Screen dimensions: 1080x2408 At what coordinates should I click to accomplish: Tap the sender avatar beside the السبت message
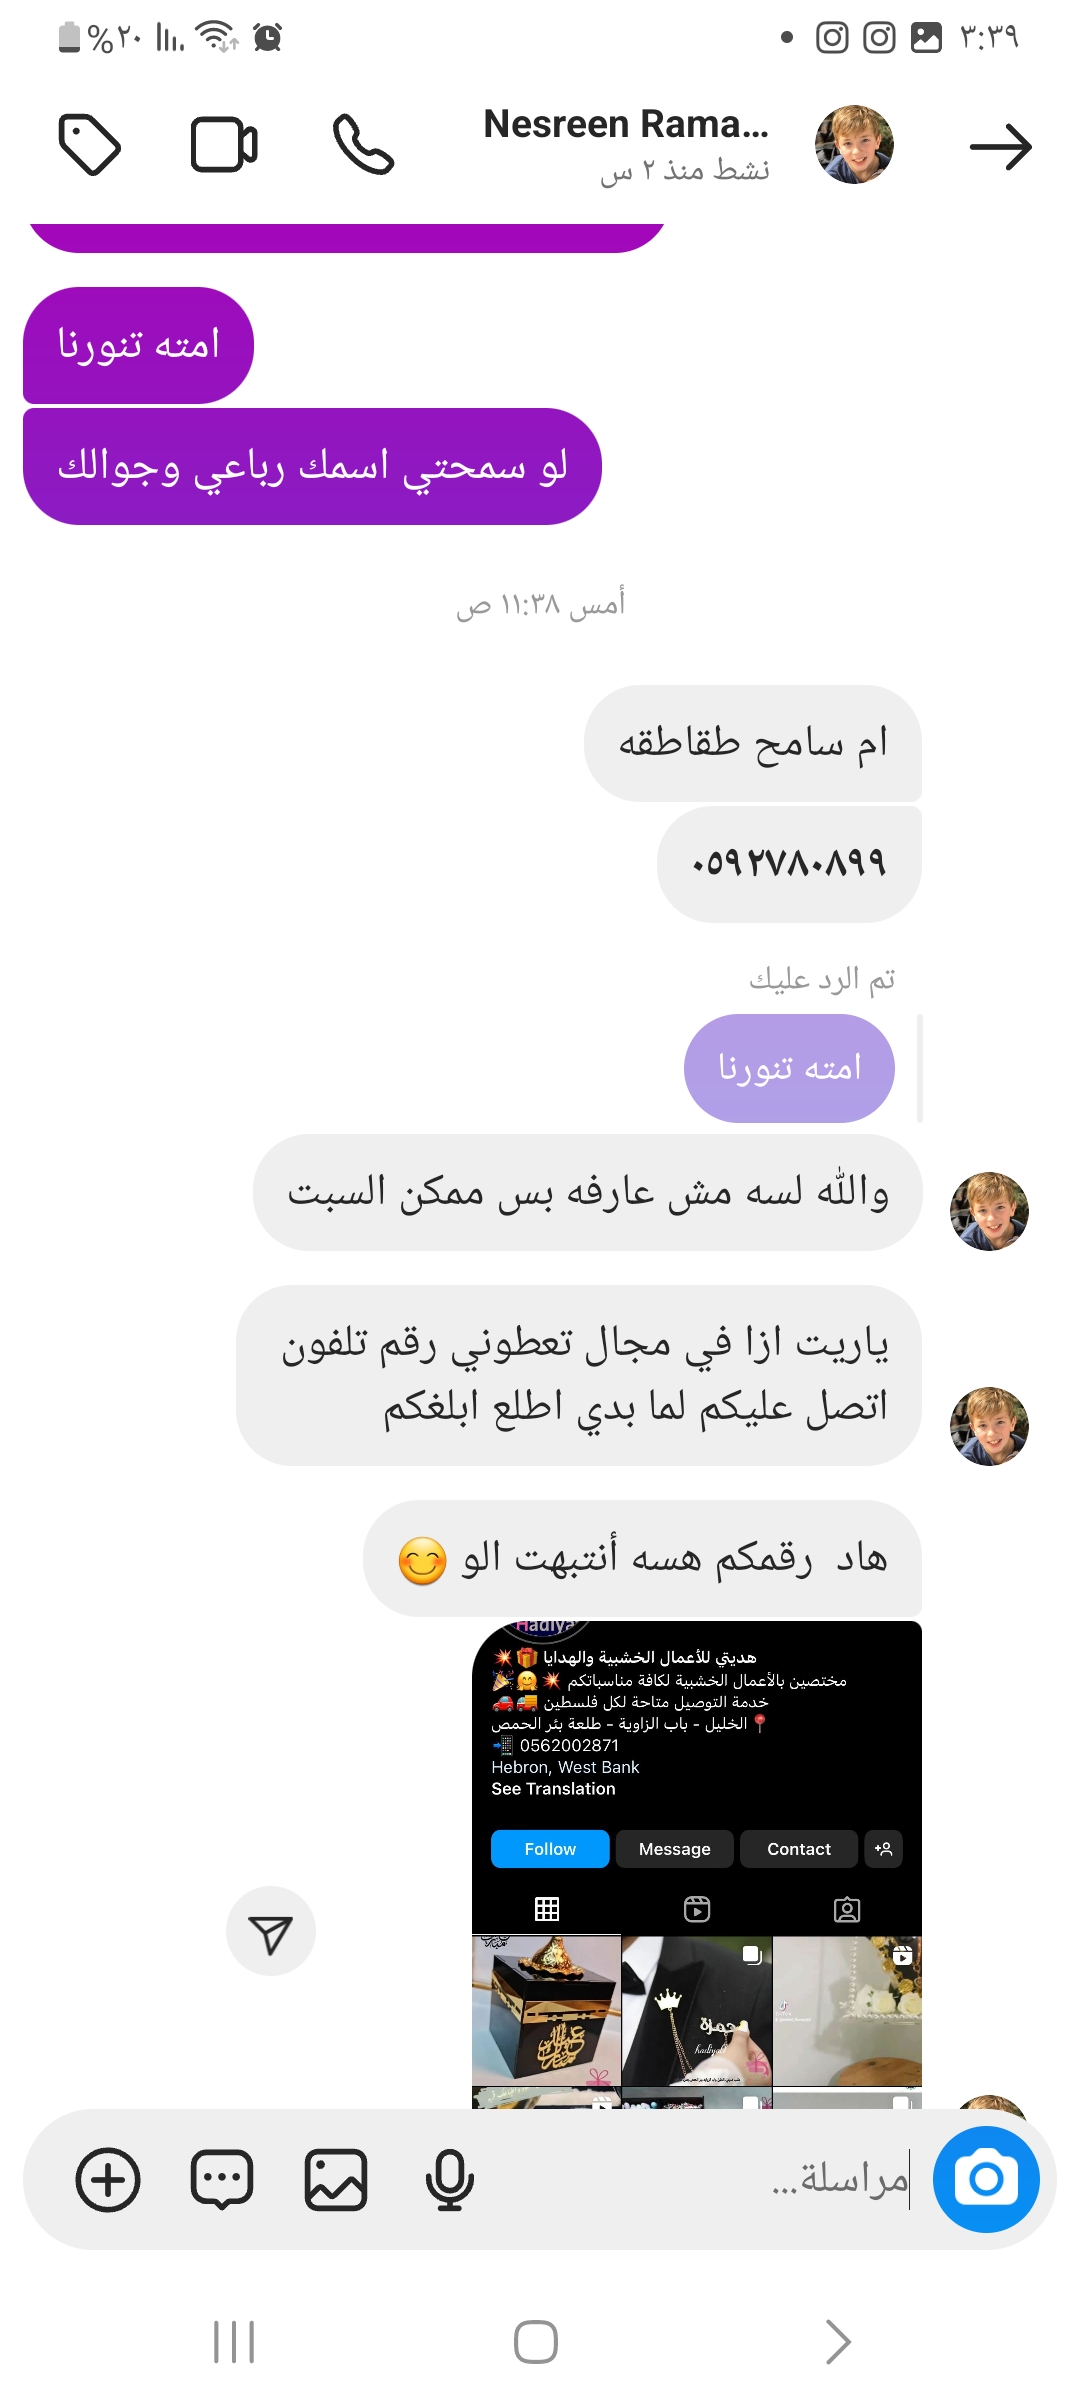989,1211
